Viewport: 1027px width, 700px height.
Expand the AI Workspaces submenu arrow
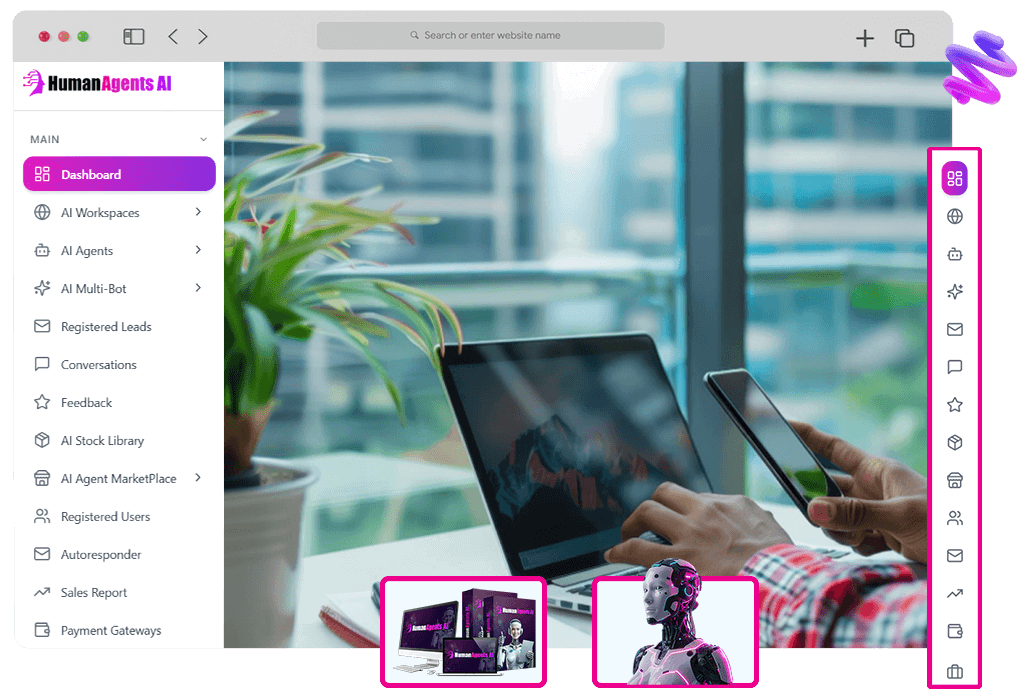198,212
